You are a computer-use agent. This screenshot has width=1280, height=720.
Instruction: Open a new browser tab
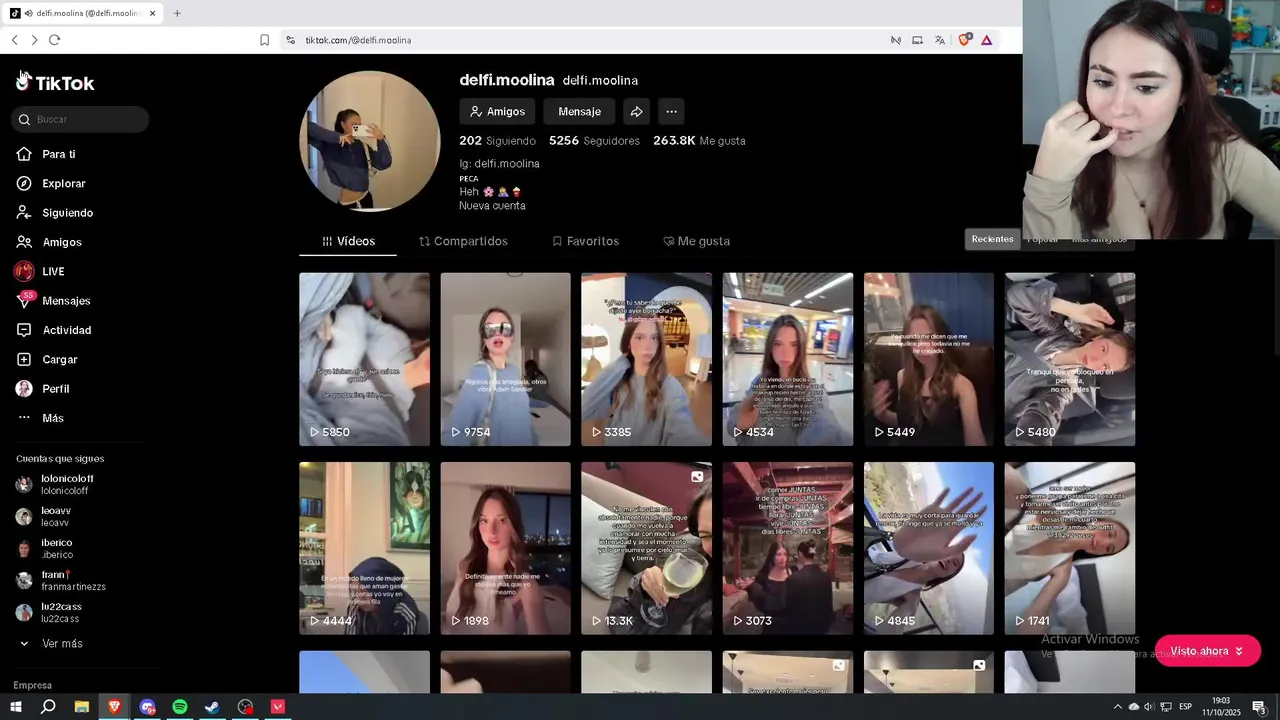177,13
